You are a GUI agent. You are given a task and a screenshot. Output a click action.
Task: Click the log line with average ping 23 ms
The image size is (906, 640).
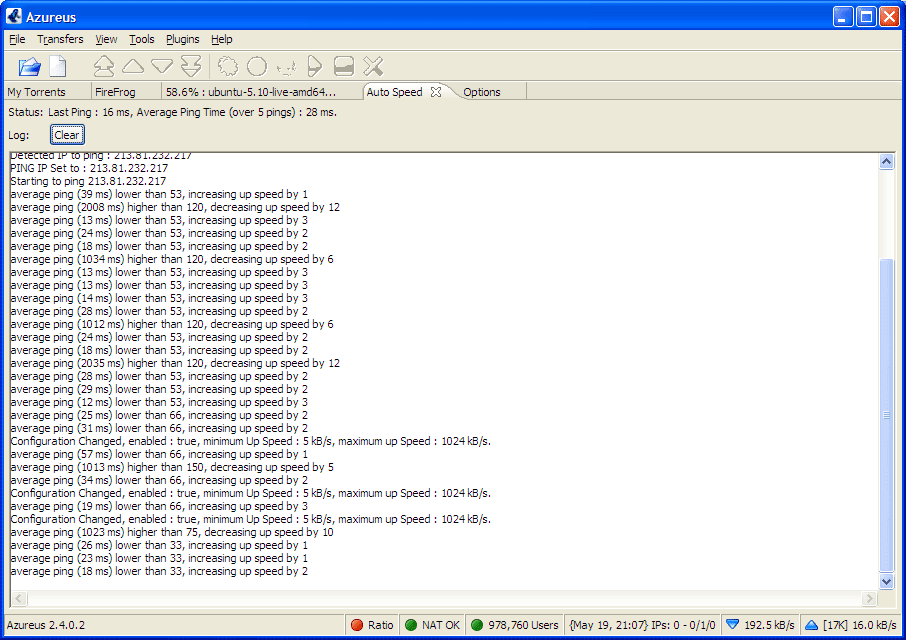[x=159, y=558]
